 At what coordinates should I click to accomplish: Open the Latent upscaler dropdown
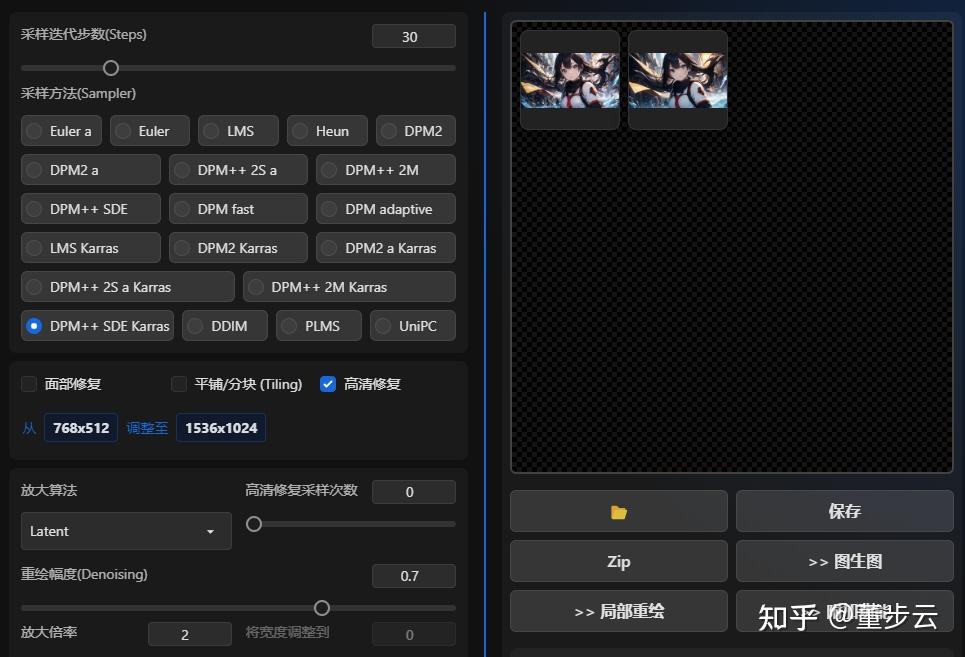click(125, 531)
